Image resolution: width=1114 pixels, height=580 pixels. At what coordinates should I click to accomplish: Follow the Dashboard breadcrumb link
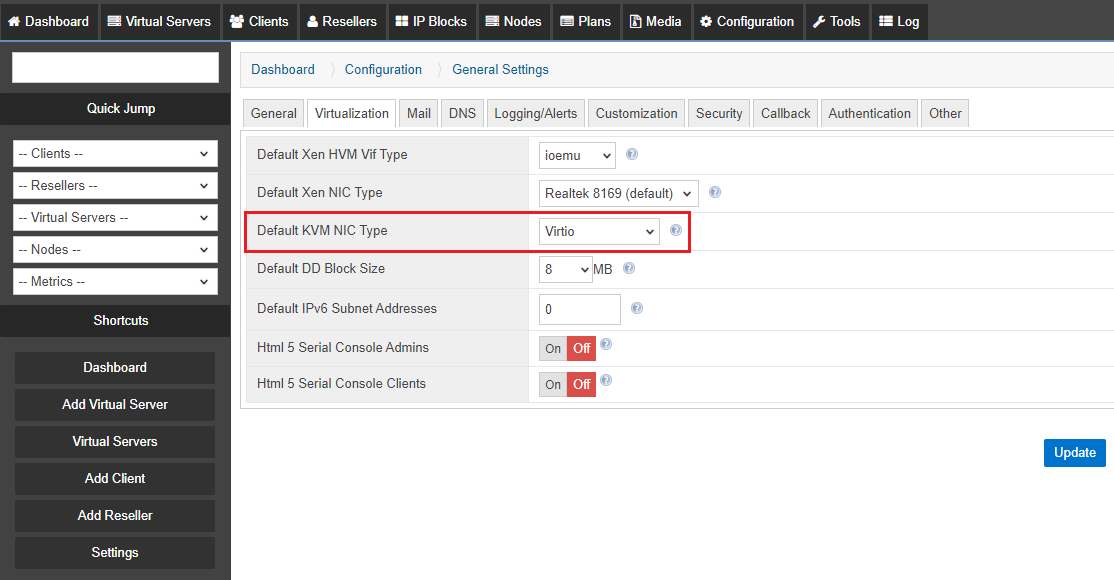283,70
